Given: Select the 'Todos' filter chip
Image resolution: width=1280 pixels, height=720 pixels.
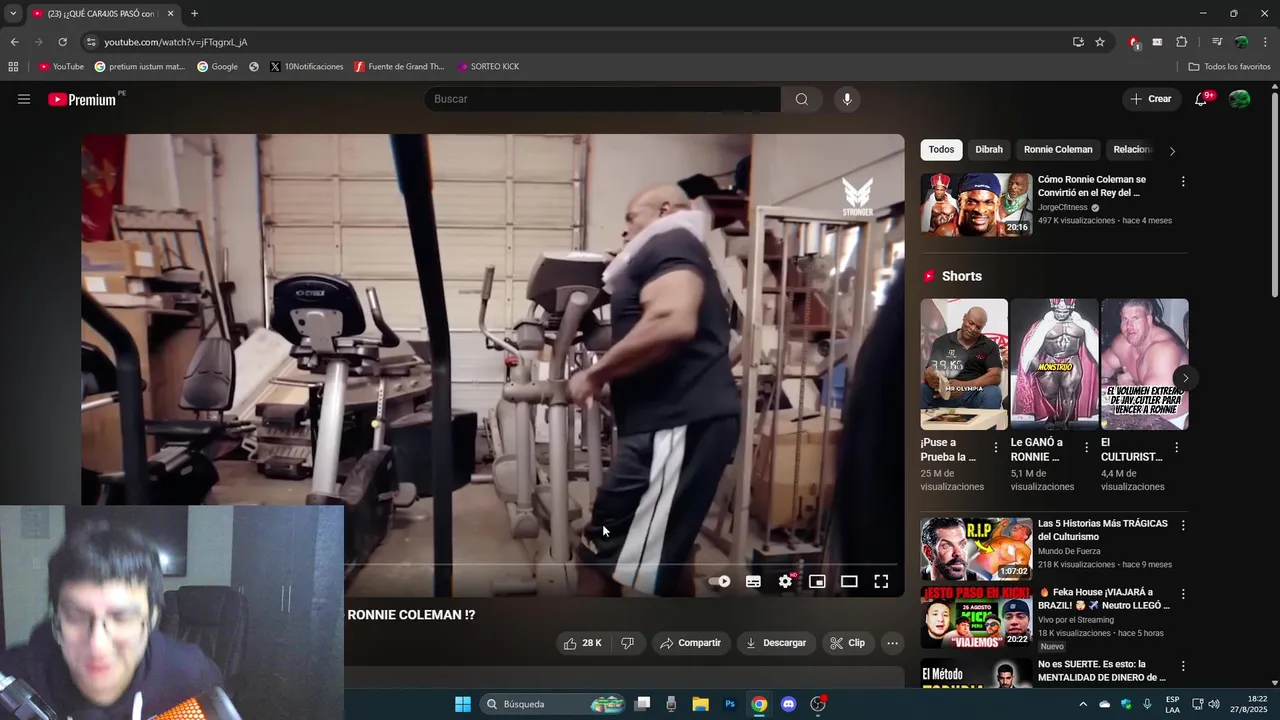Looking at the screenshot, I should [941, 150].
